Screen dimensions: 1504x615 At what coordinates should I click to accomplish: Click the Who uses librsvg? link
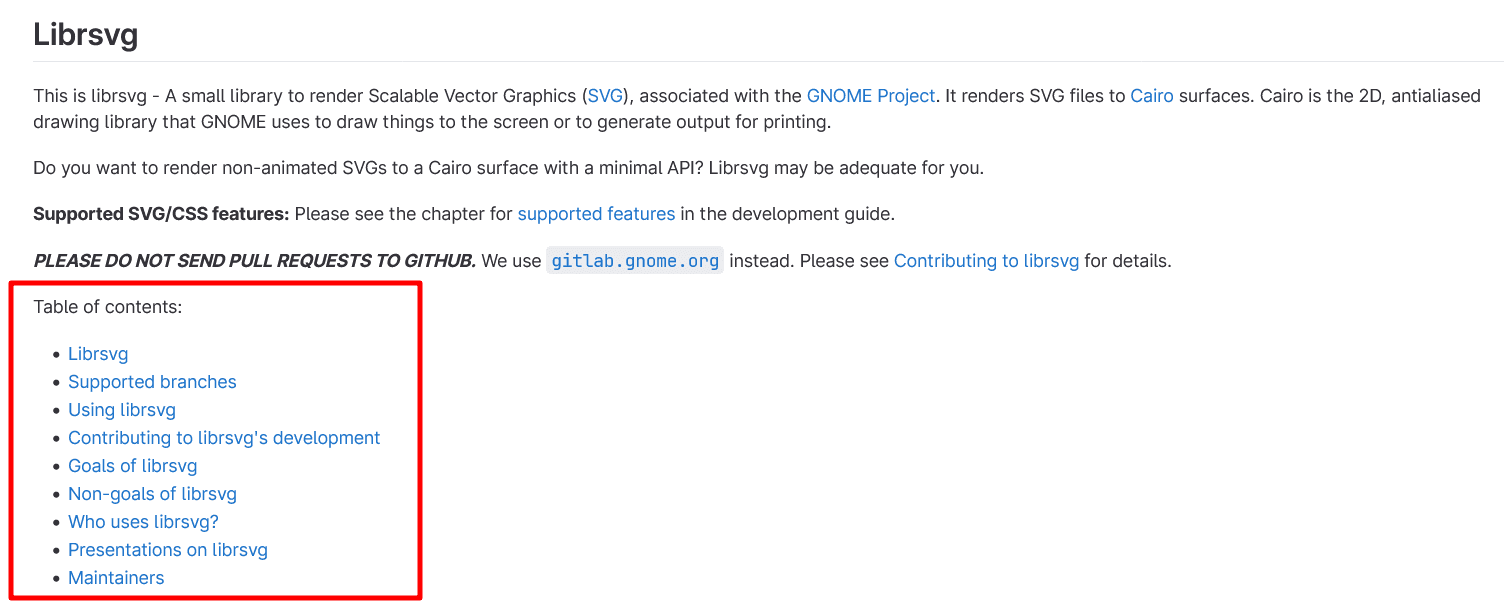click(x=143, y=522)
